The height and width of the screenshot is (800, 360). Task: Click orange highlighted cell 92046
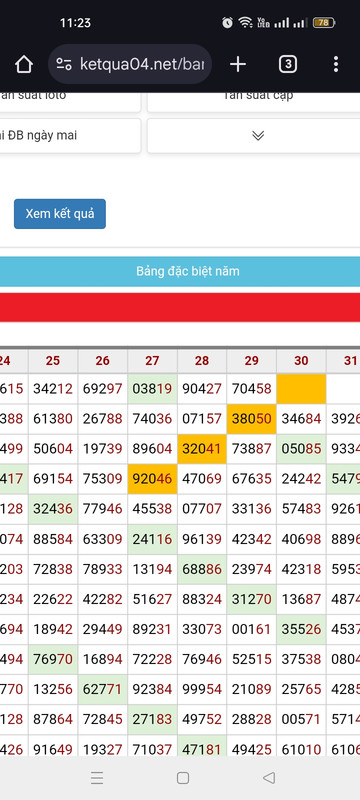point(152,479)
